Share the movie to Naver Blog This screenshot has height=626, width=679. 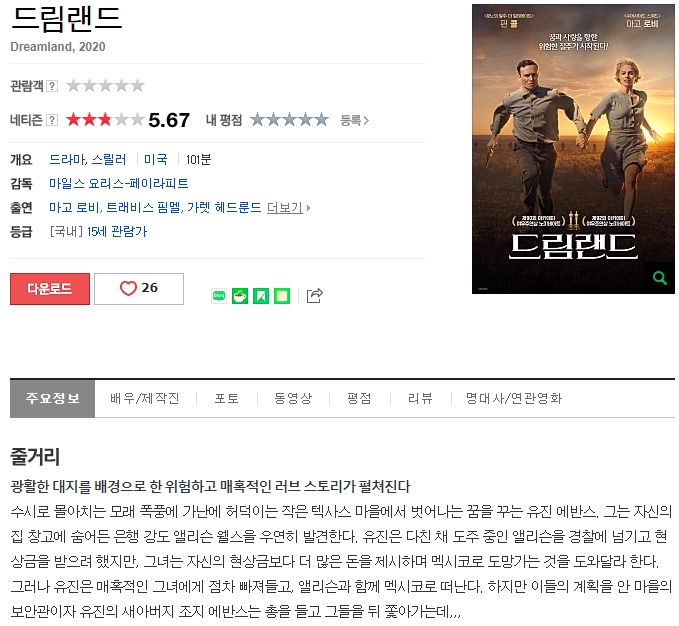tap(219, 296)
